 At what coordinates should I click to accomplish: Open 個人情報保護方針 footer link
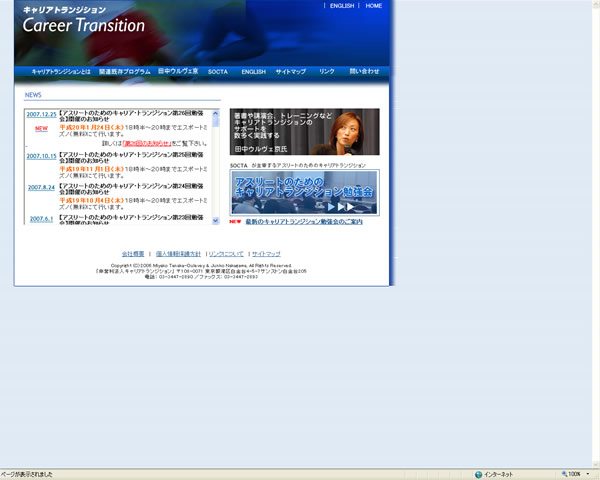[x=178, y=254]
